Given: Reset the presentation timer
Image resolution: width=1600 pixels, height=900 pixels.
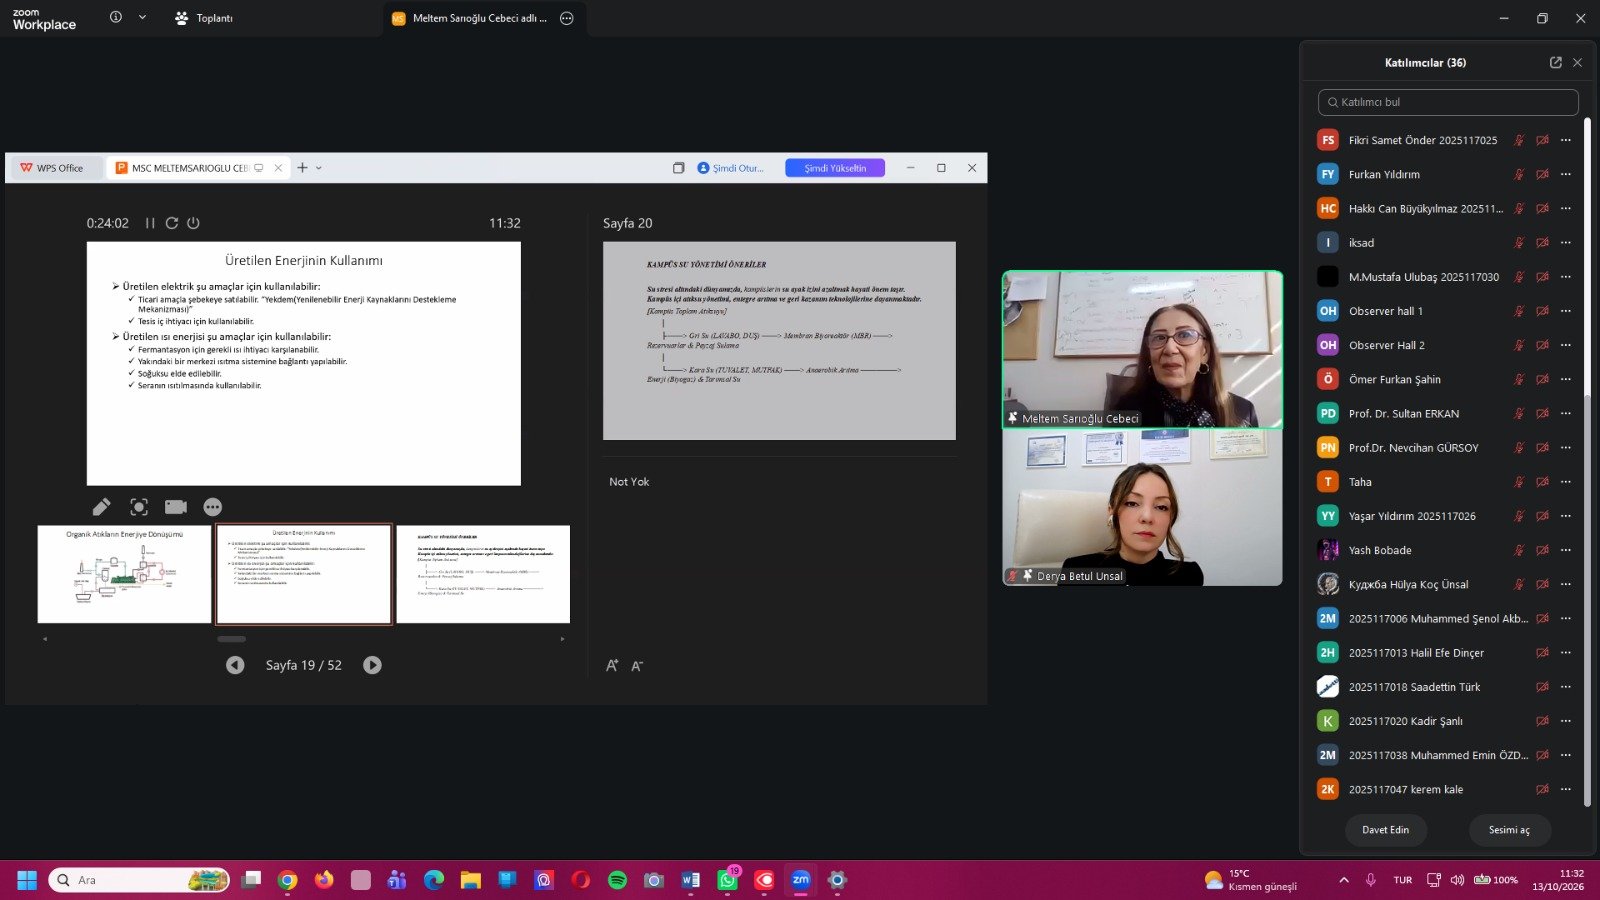Looking at the screenshot, I should click(172, 223).
